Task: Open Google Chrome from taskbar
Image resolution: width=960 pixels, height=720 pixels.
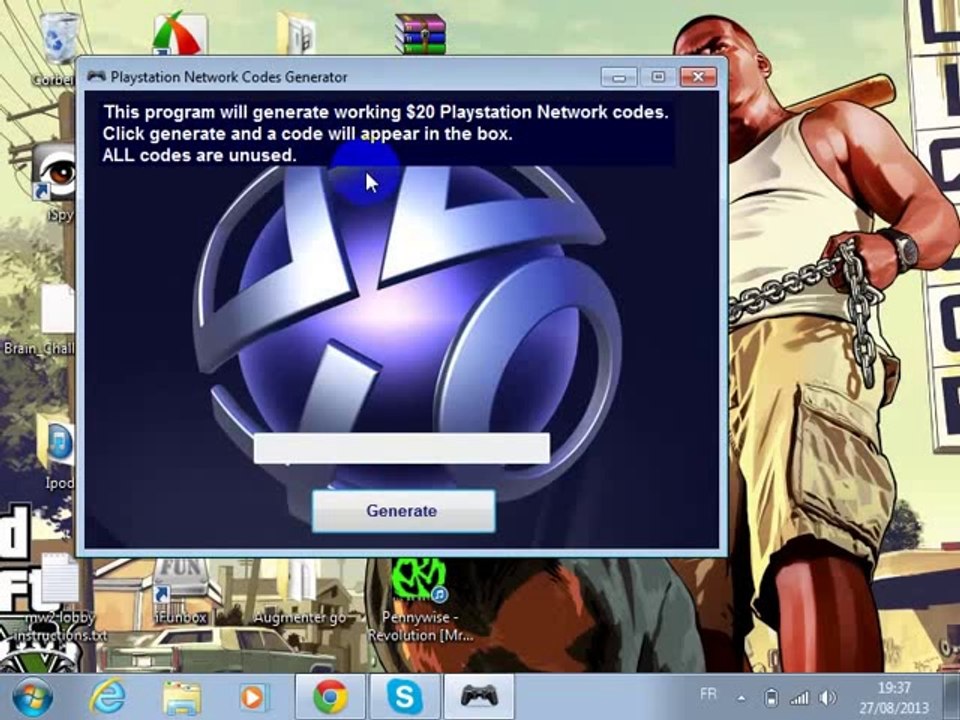Action: pyautogui.click(x=331, y=697)
